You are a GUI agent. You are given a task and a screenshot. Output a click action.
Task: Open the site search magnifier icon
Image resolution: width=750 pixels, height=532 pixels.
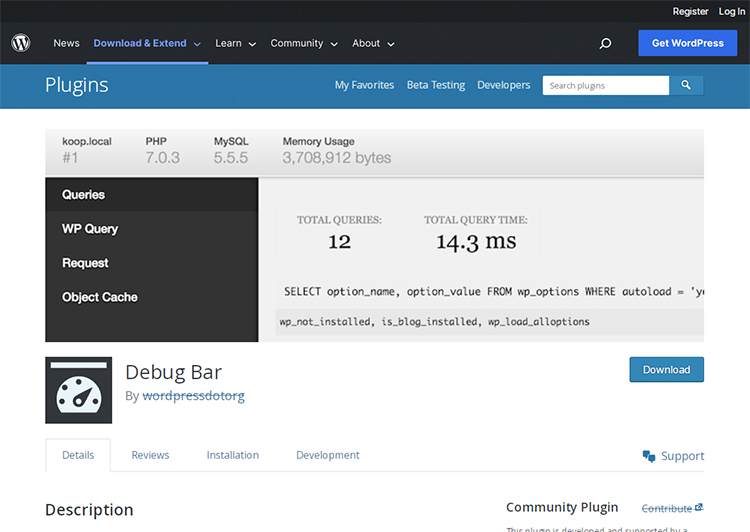(x=605, y=44)
